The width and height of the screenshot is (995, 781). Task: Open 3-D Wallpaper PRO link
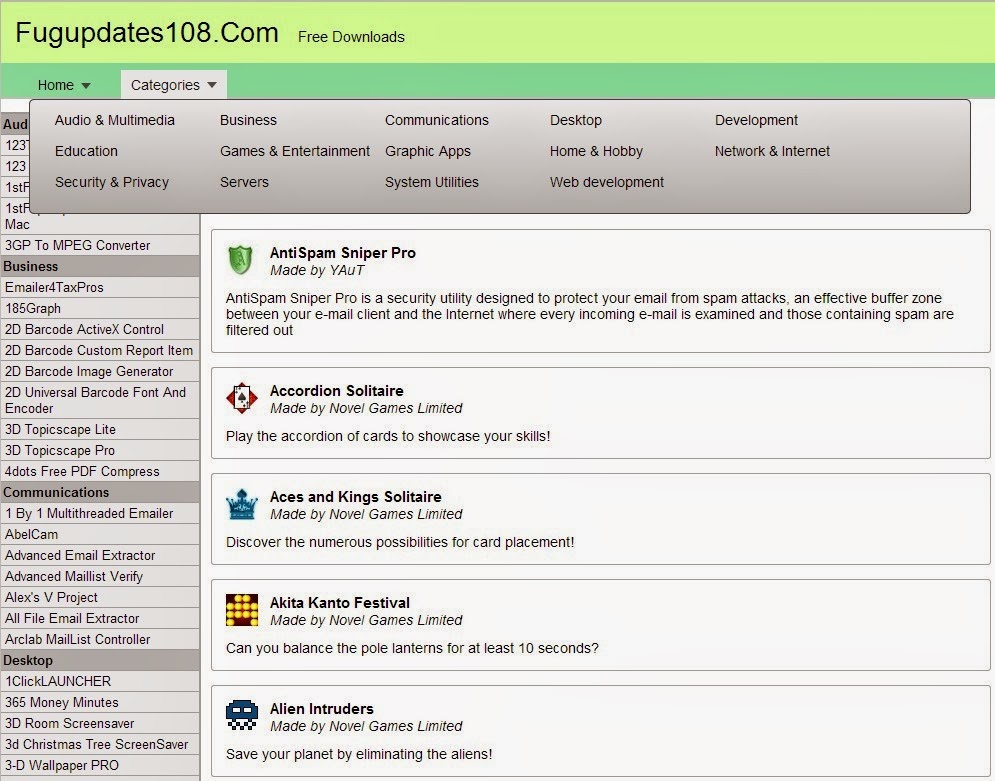(100, 765)
